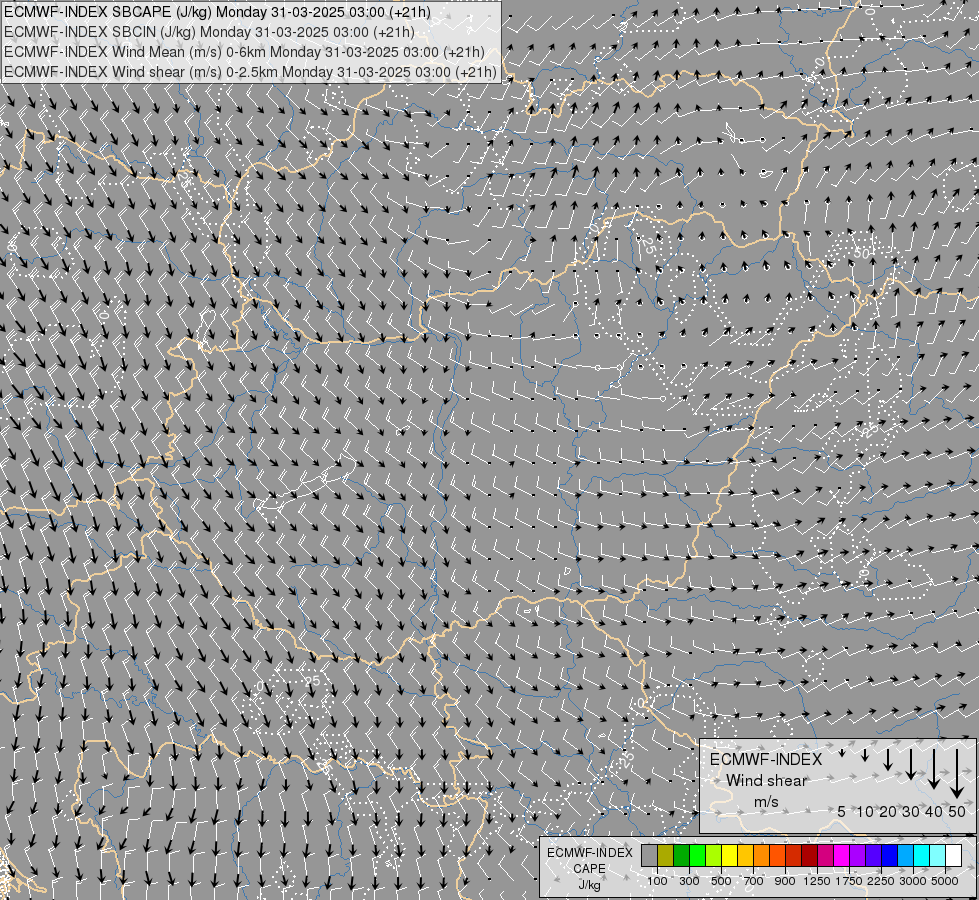Click the Wind shear 0-2.5km title line
This screenshot has height=900, width=979.
(250, 72)
